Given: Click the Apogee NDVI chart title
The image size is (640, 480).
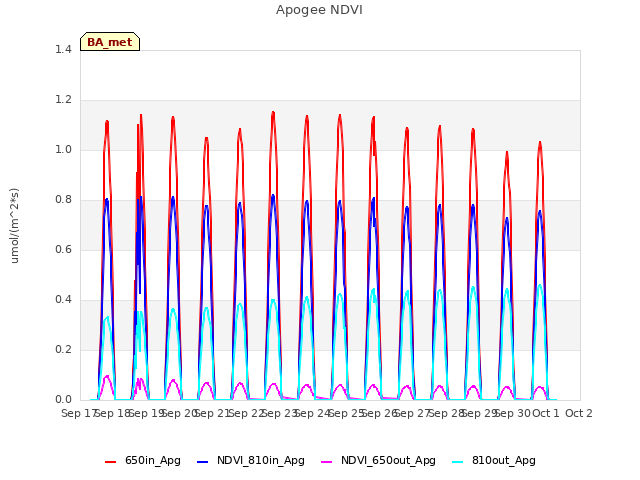Looking at the screenshot, I should pos(319,10).
